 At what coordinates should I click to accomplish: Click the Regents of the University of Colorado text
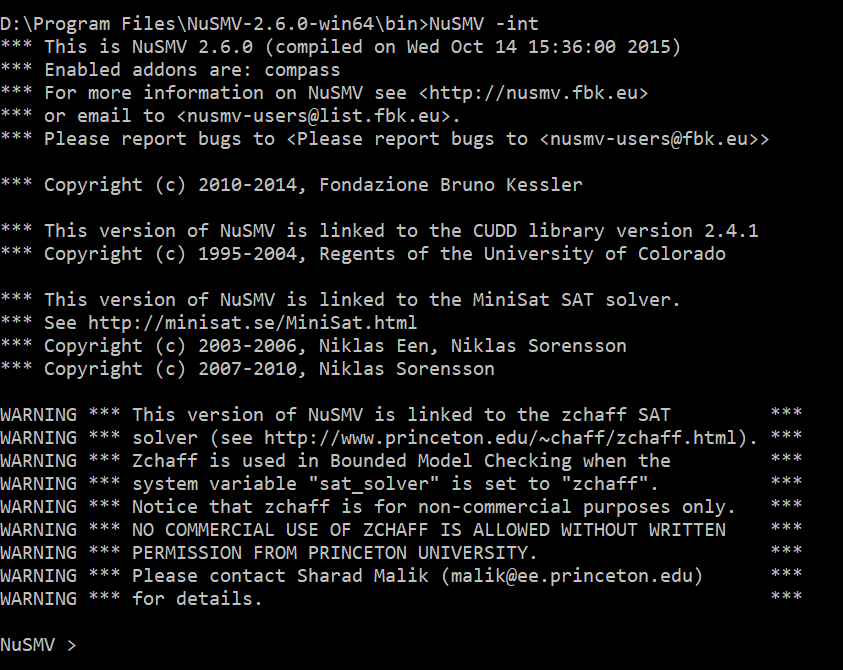(x=523, y=254)
